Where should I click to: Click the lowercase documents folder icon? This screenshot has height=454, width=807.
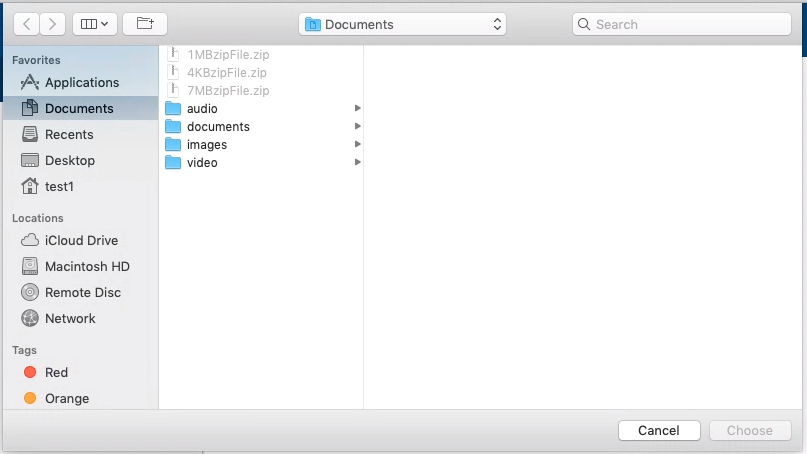tap(173, 126)
